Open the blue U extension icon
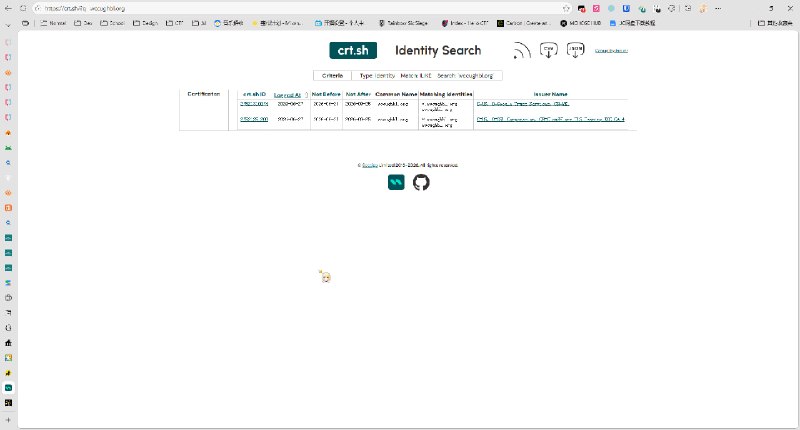 point(627,8)
